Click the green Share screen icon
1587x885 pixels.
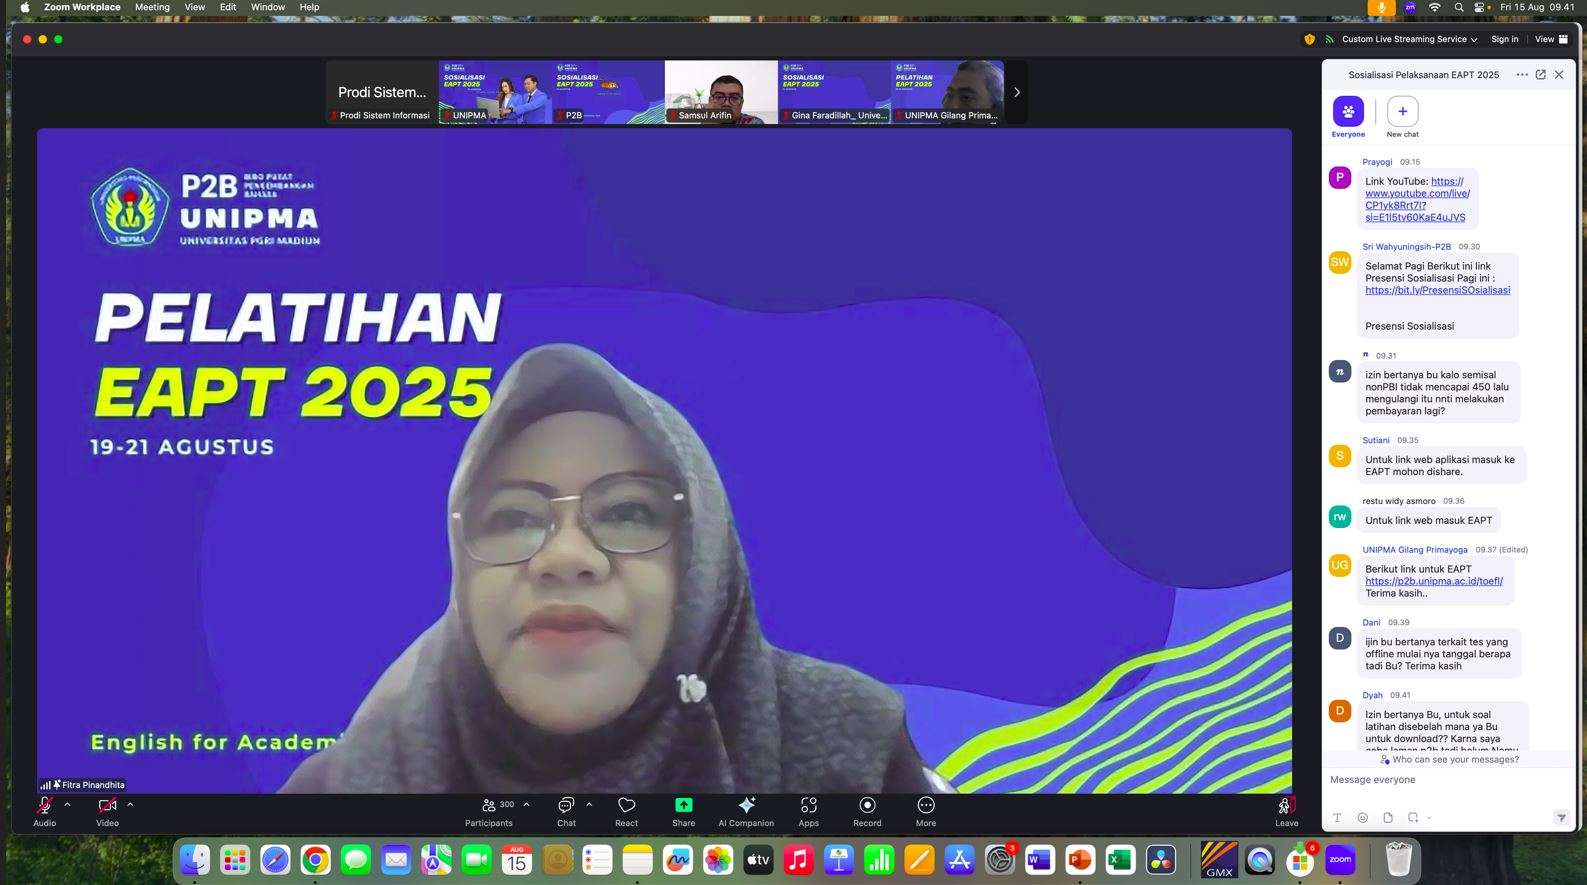click(x=684, y=805)
